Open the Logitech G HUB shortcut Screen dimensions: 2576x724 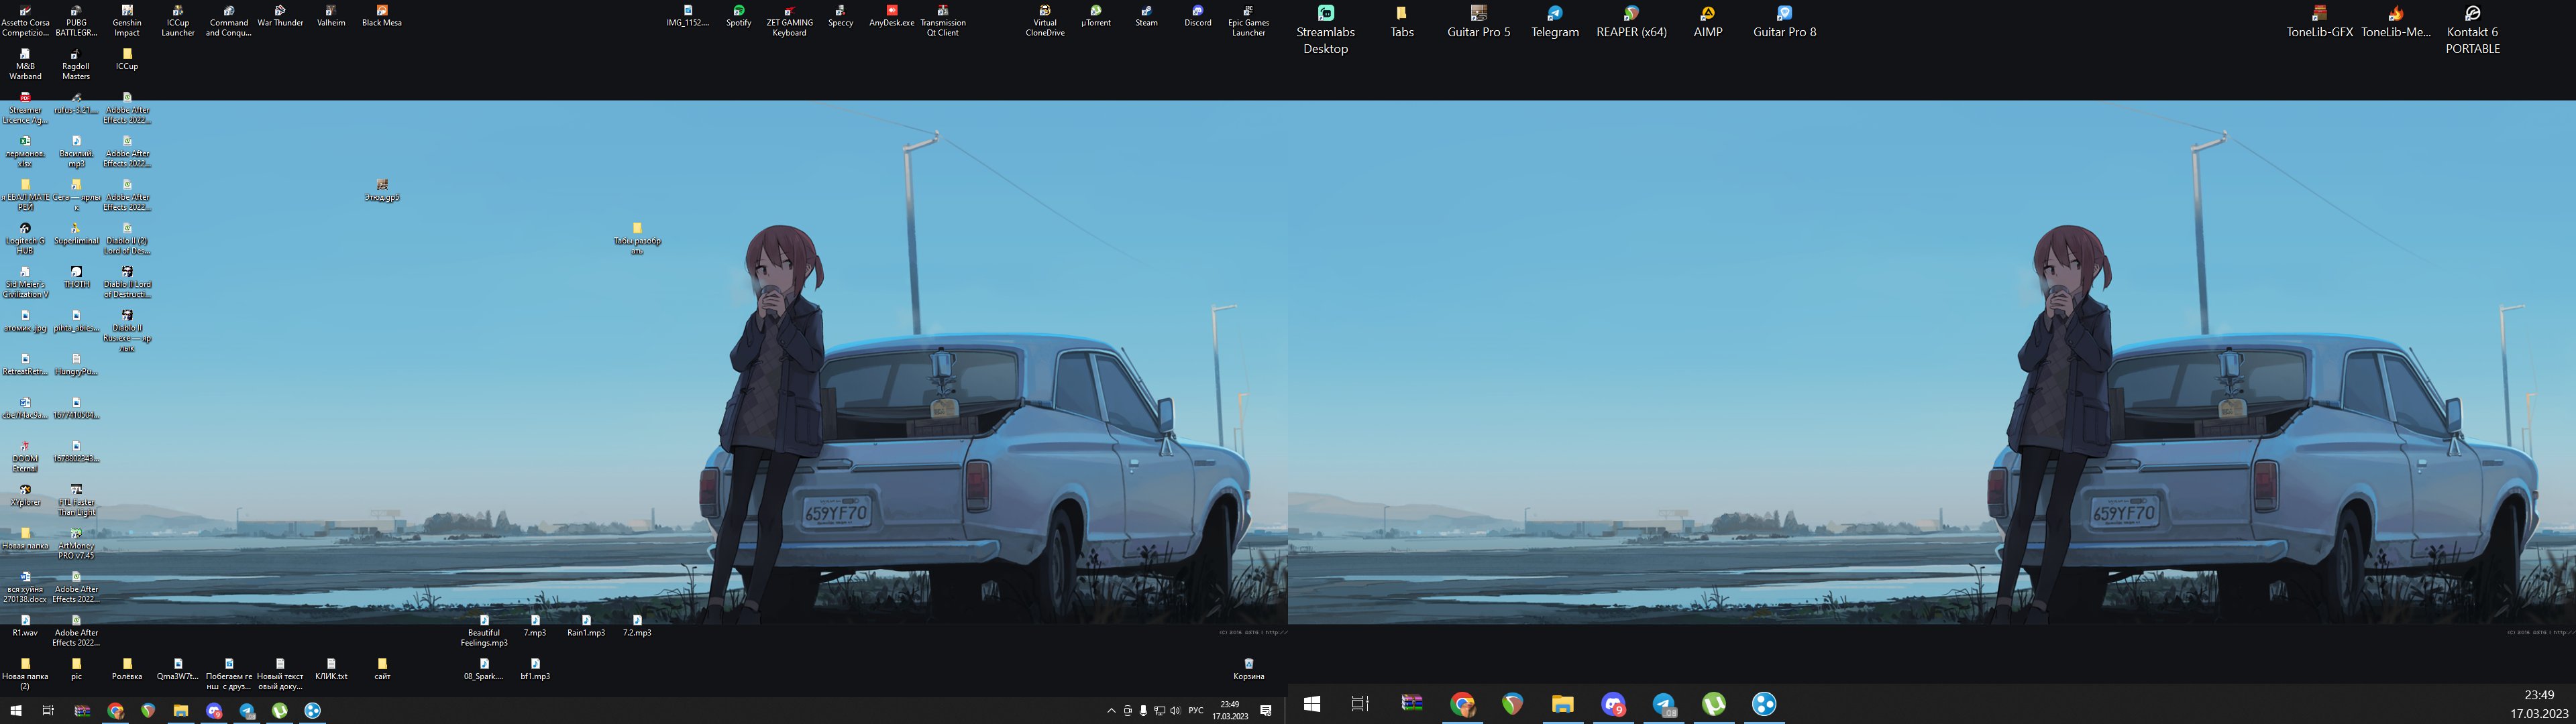point(25,240)
